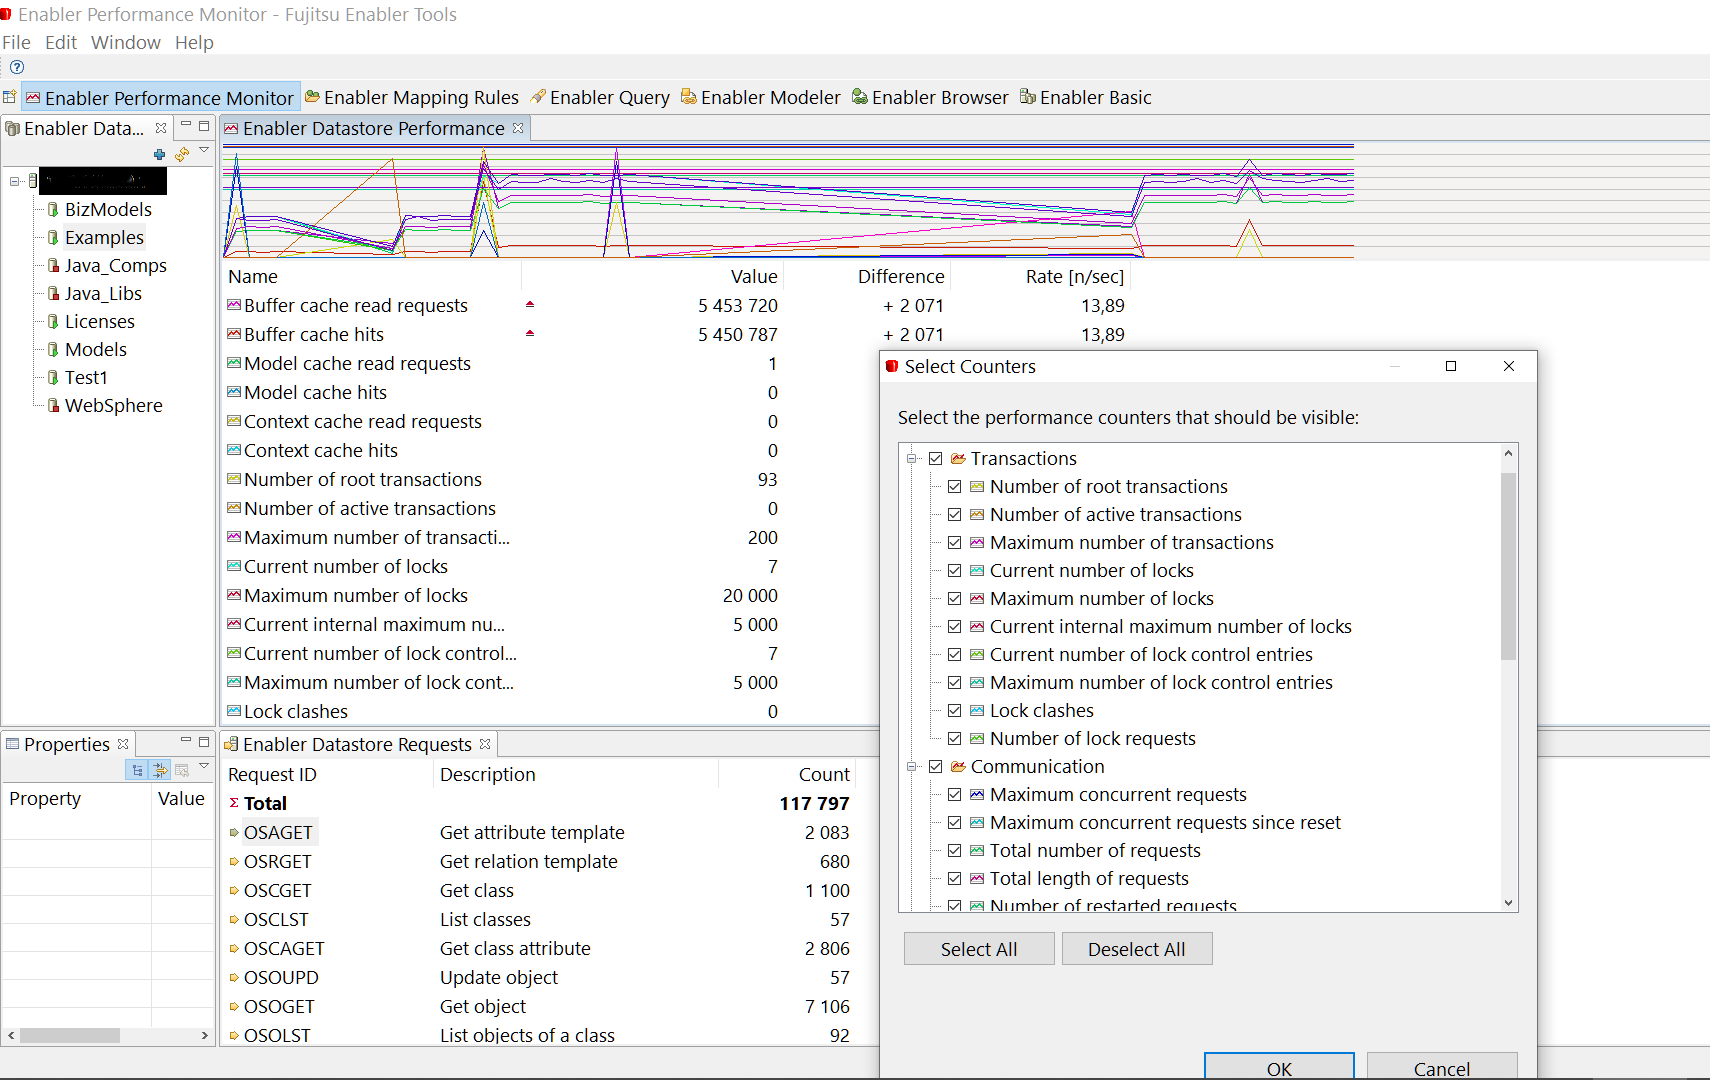Maximize the Enabler Data view panel
1710x1080 pixels.
coord(204,126)
